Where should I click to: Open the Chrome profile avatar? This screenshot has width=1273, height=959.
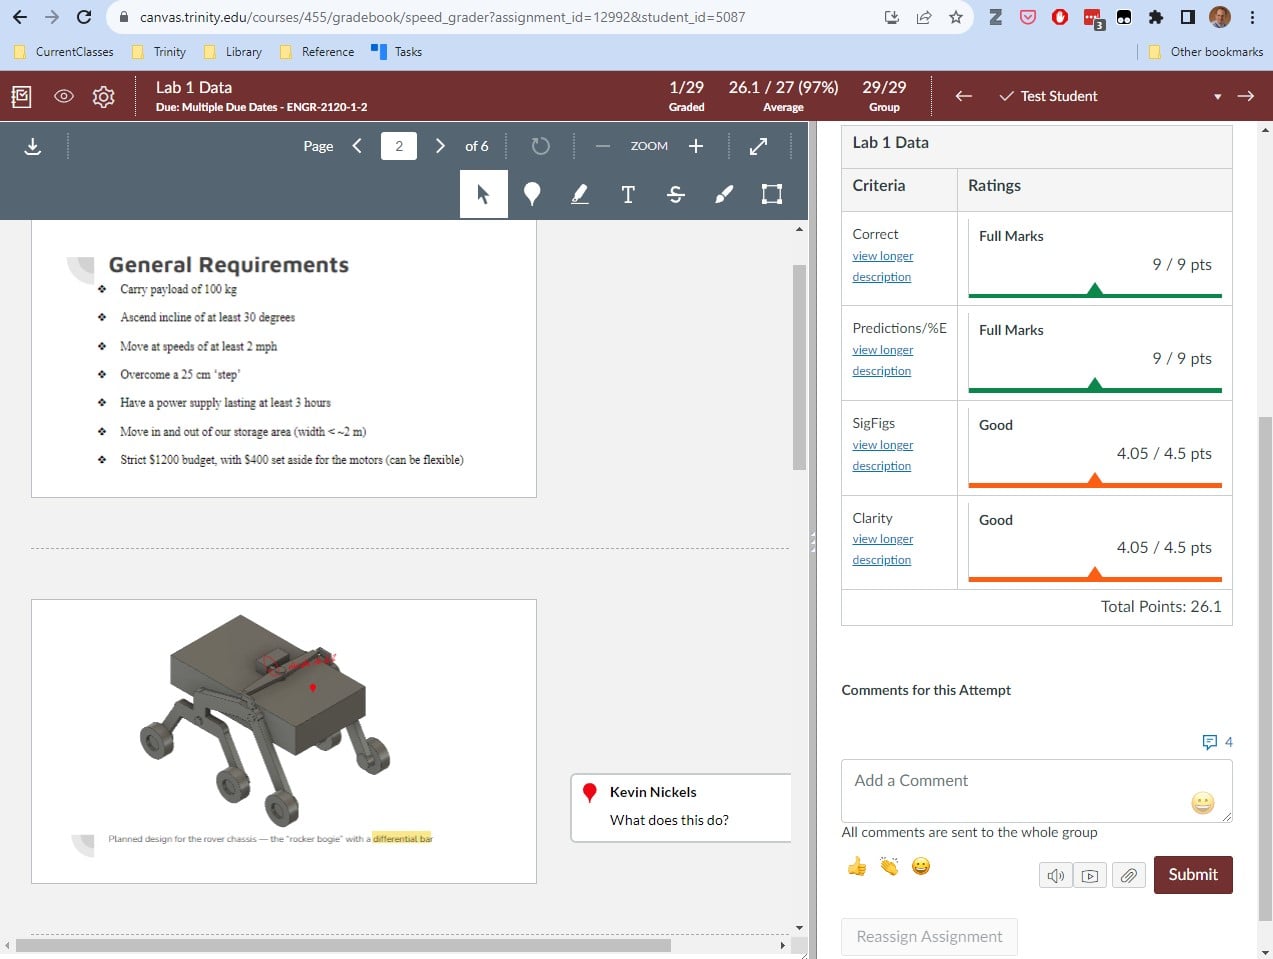pyautogui.click(x=1220, y=17)
